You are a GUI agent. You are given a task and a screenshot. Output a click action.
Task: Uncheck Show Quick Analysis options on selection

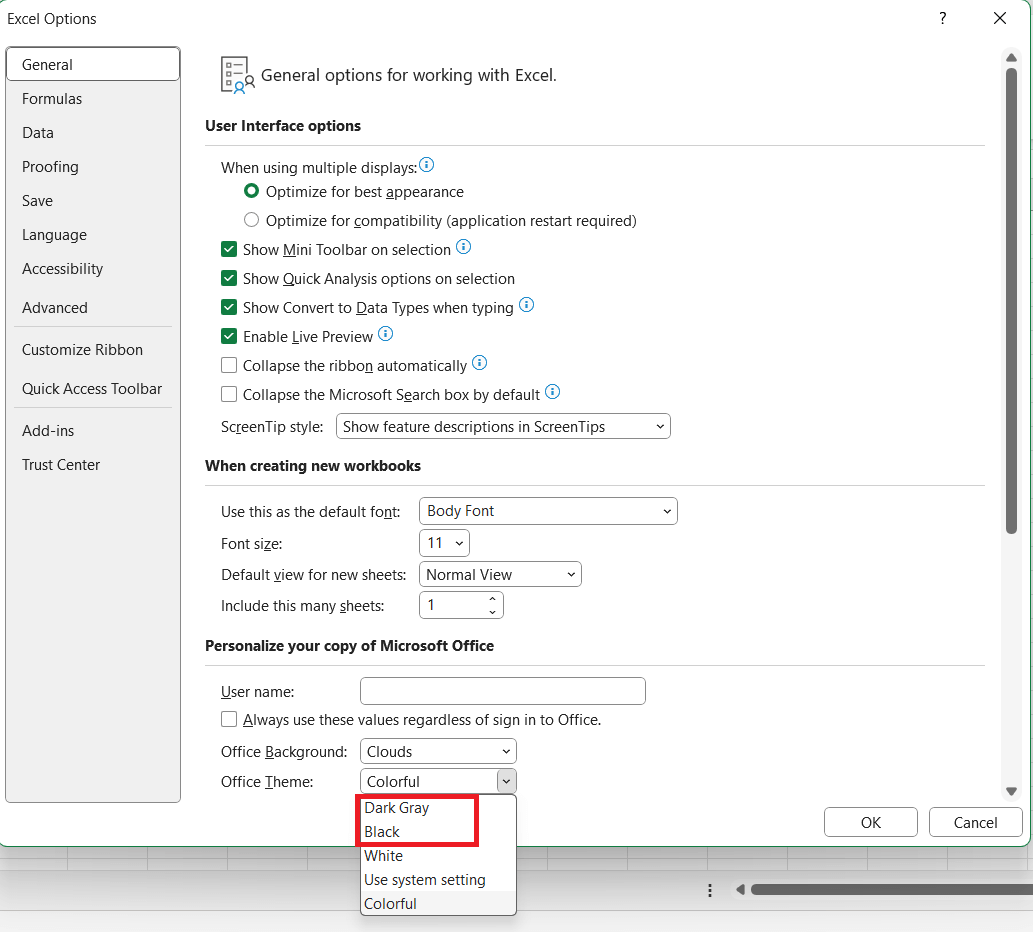[229, 279]
